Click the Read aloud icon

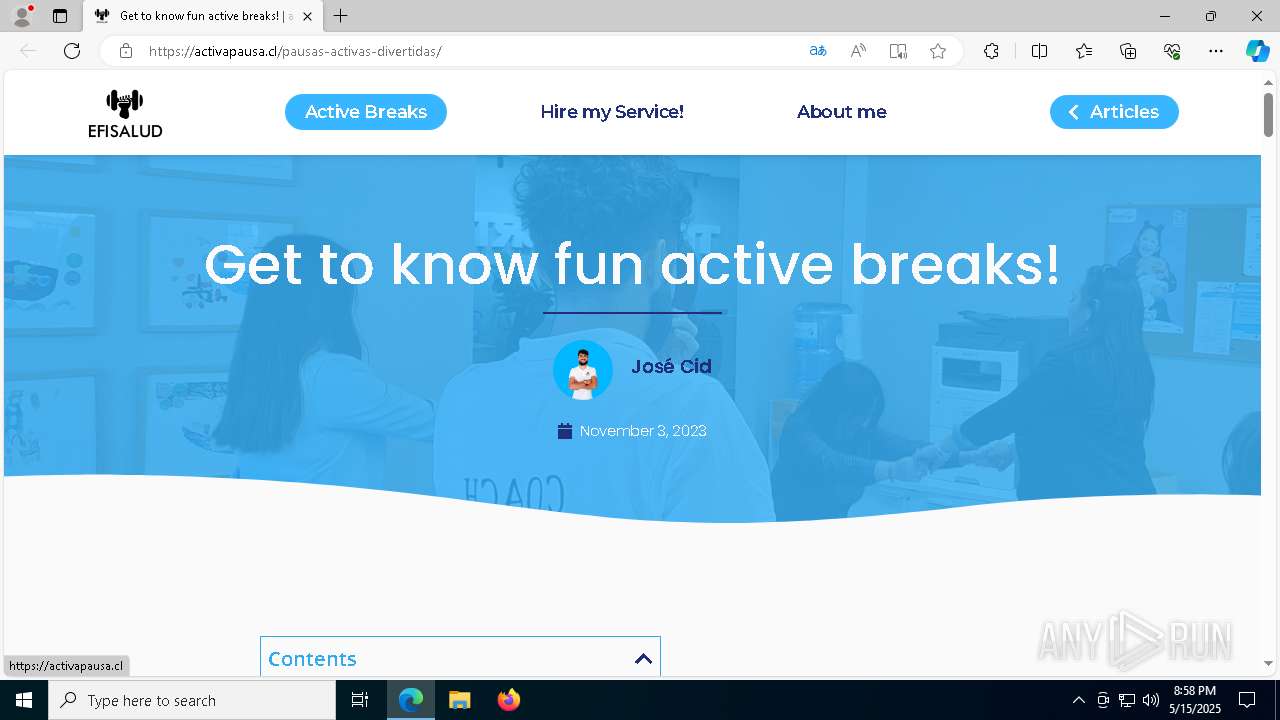tap(858, 51)
